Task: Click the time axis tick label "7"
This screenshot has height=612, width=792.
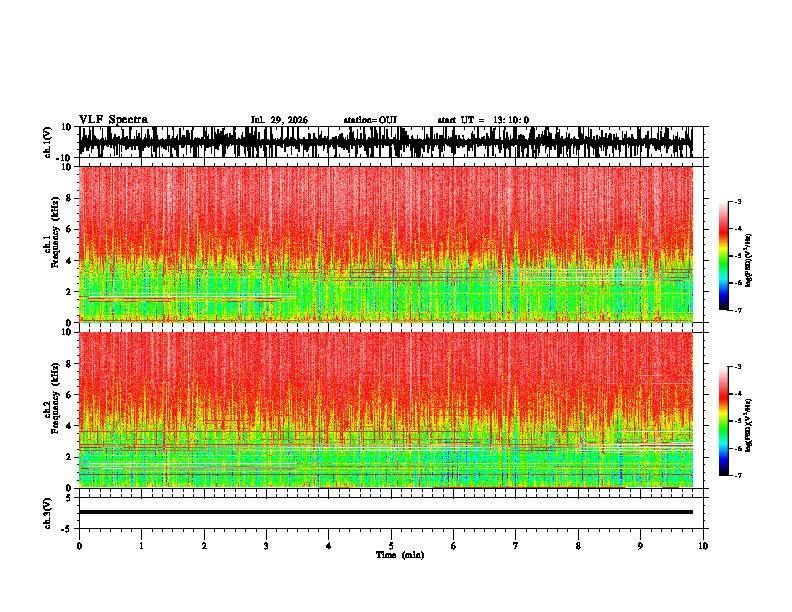Action: (x=516, y=546)
